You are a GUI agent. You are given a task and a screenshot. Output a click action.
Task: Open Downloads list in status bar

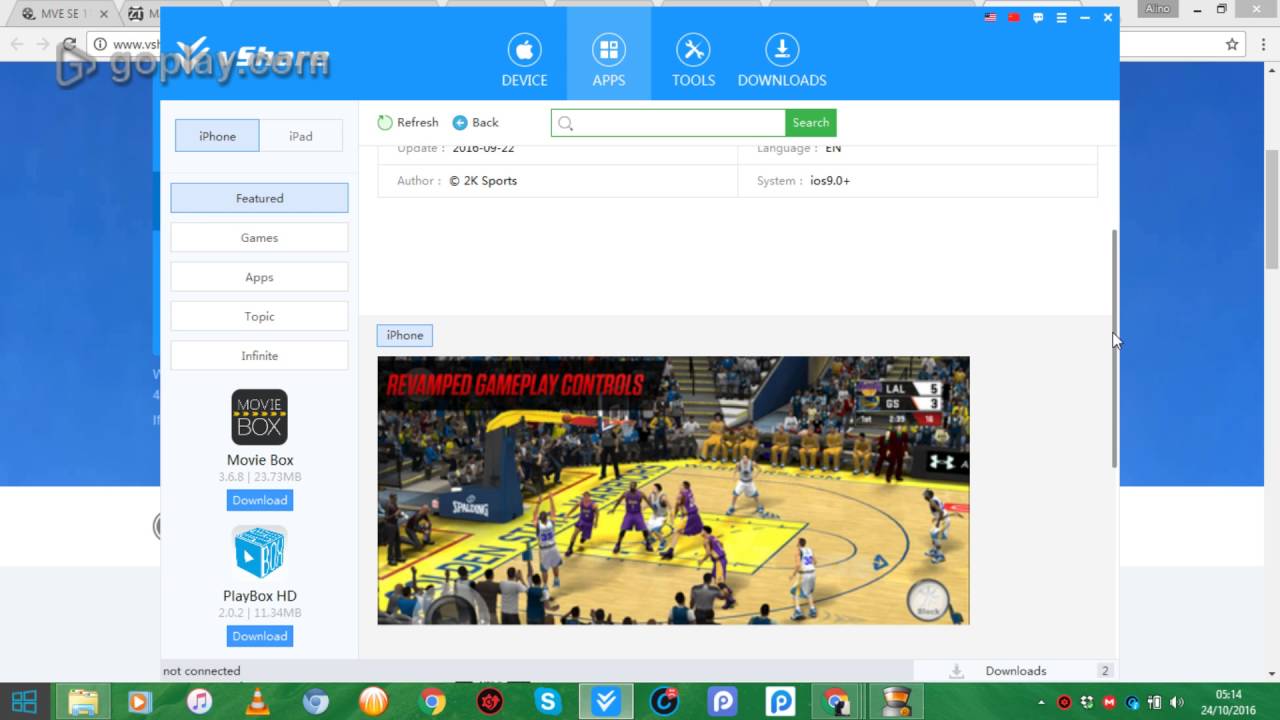click(x=1016, y=671)
